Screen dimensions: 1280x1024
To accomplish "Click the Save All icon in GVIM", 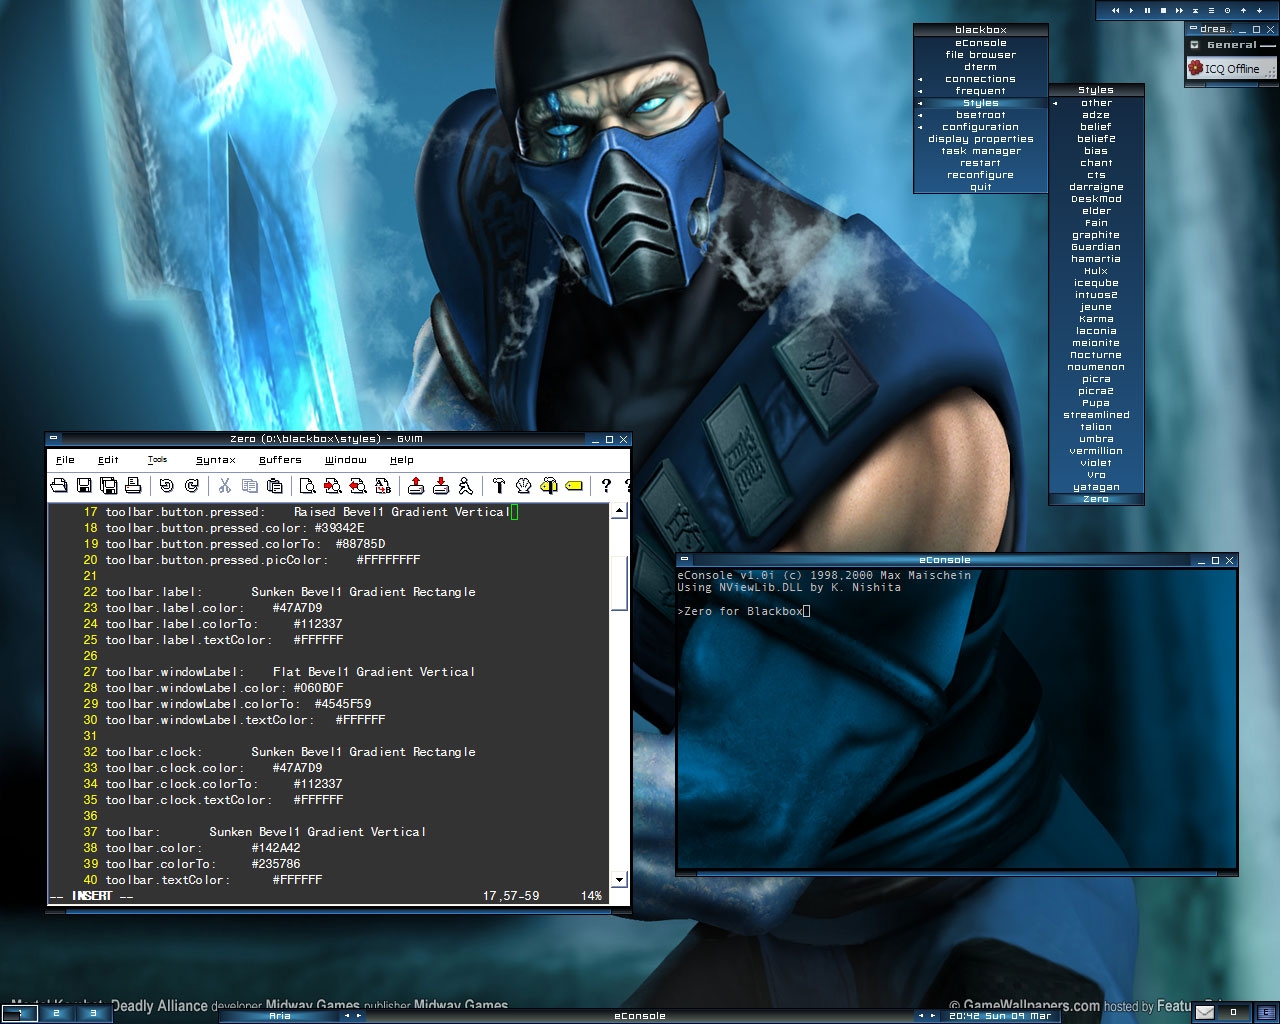I will tap(108, 486).
